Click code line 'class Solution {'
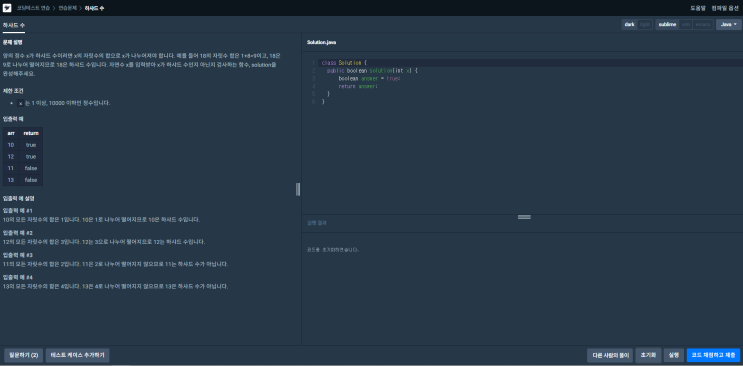This screenshot has width=743, height=366. tap(344, 63)
